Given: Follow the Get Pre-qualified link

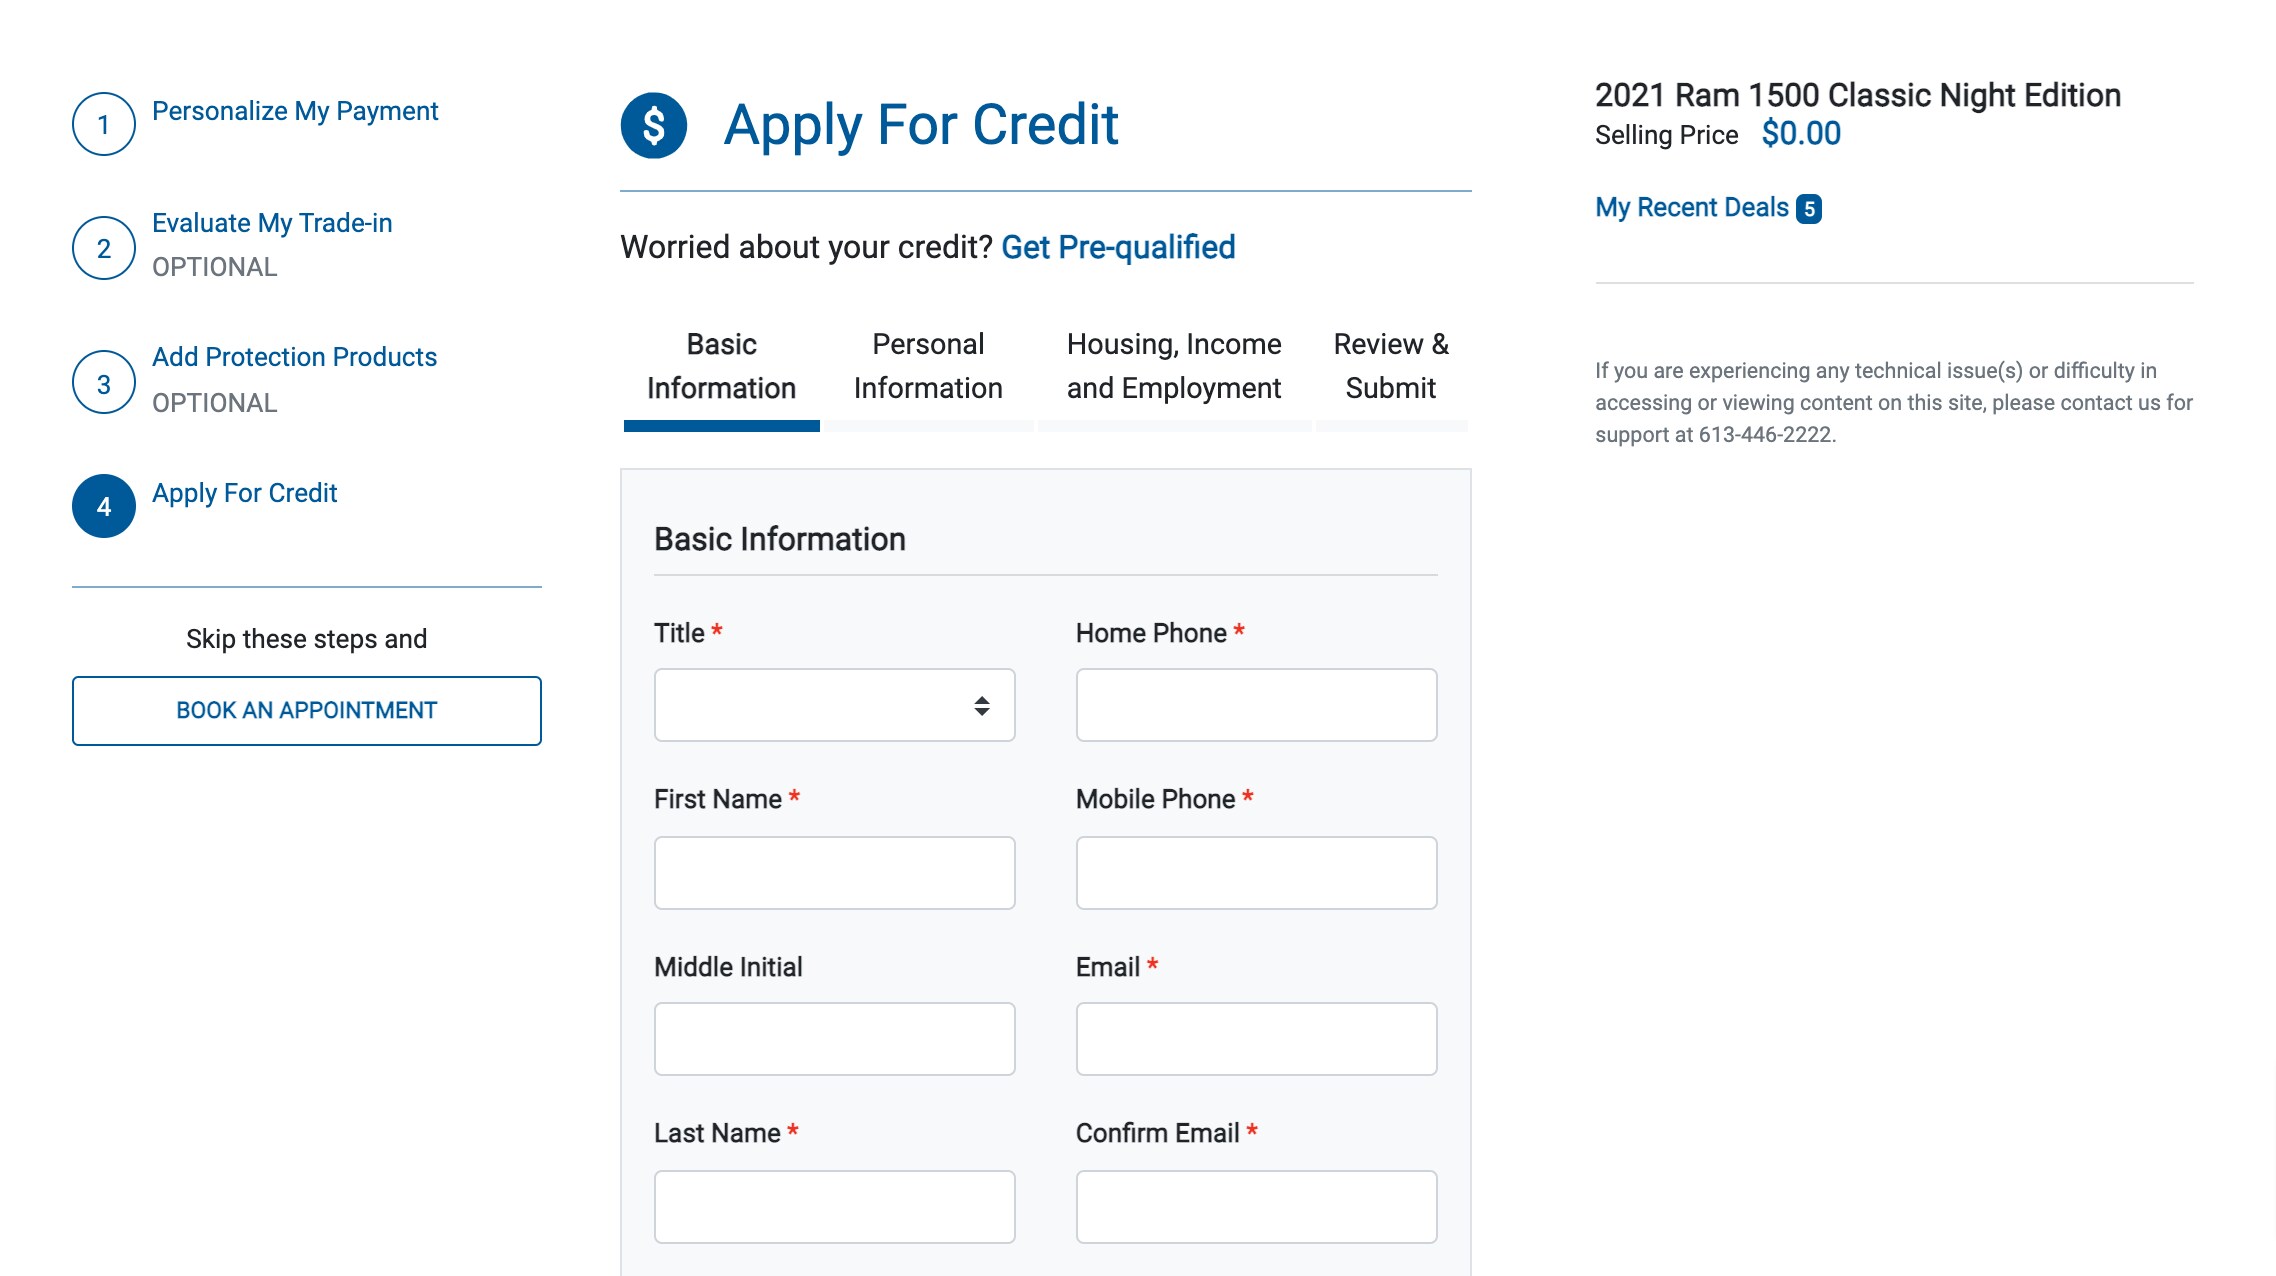Looking at the screenshot, I should point(1118,247).
